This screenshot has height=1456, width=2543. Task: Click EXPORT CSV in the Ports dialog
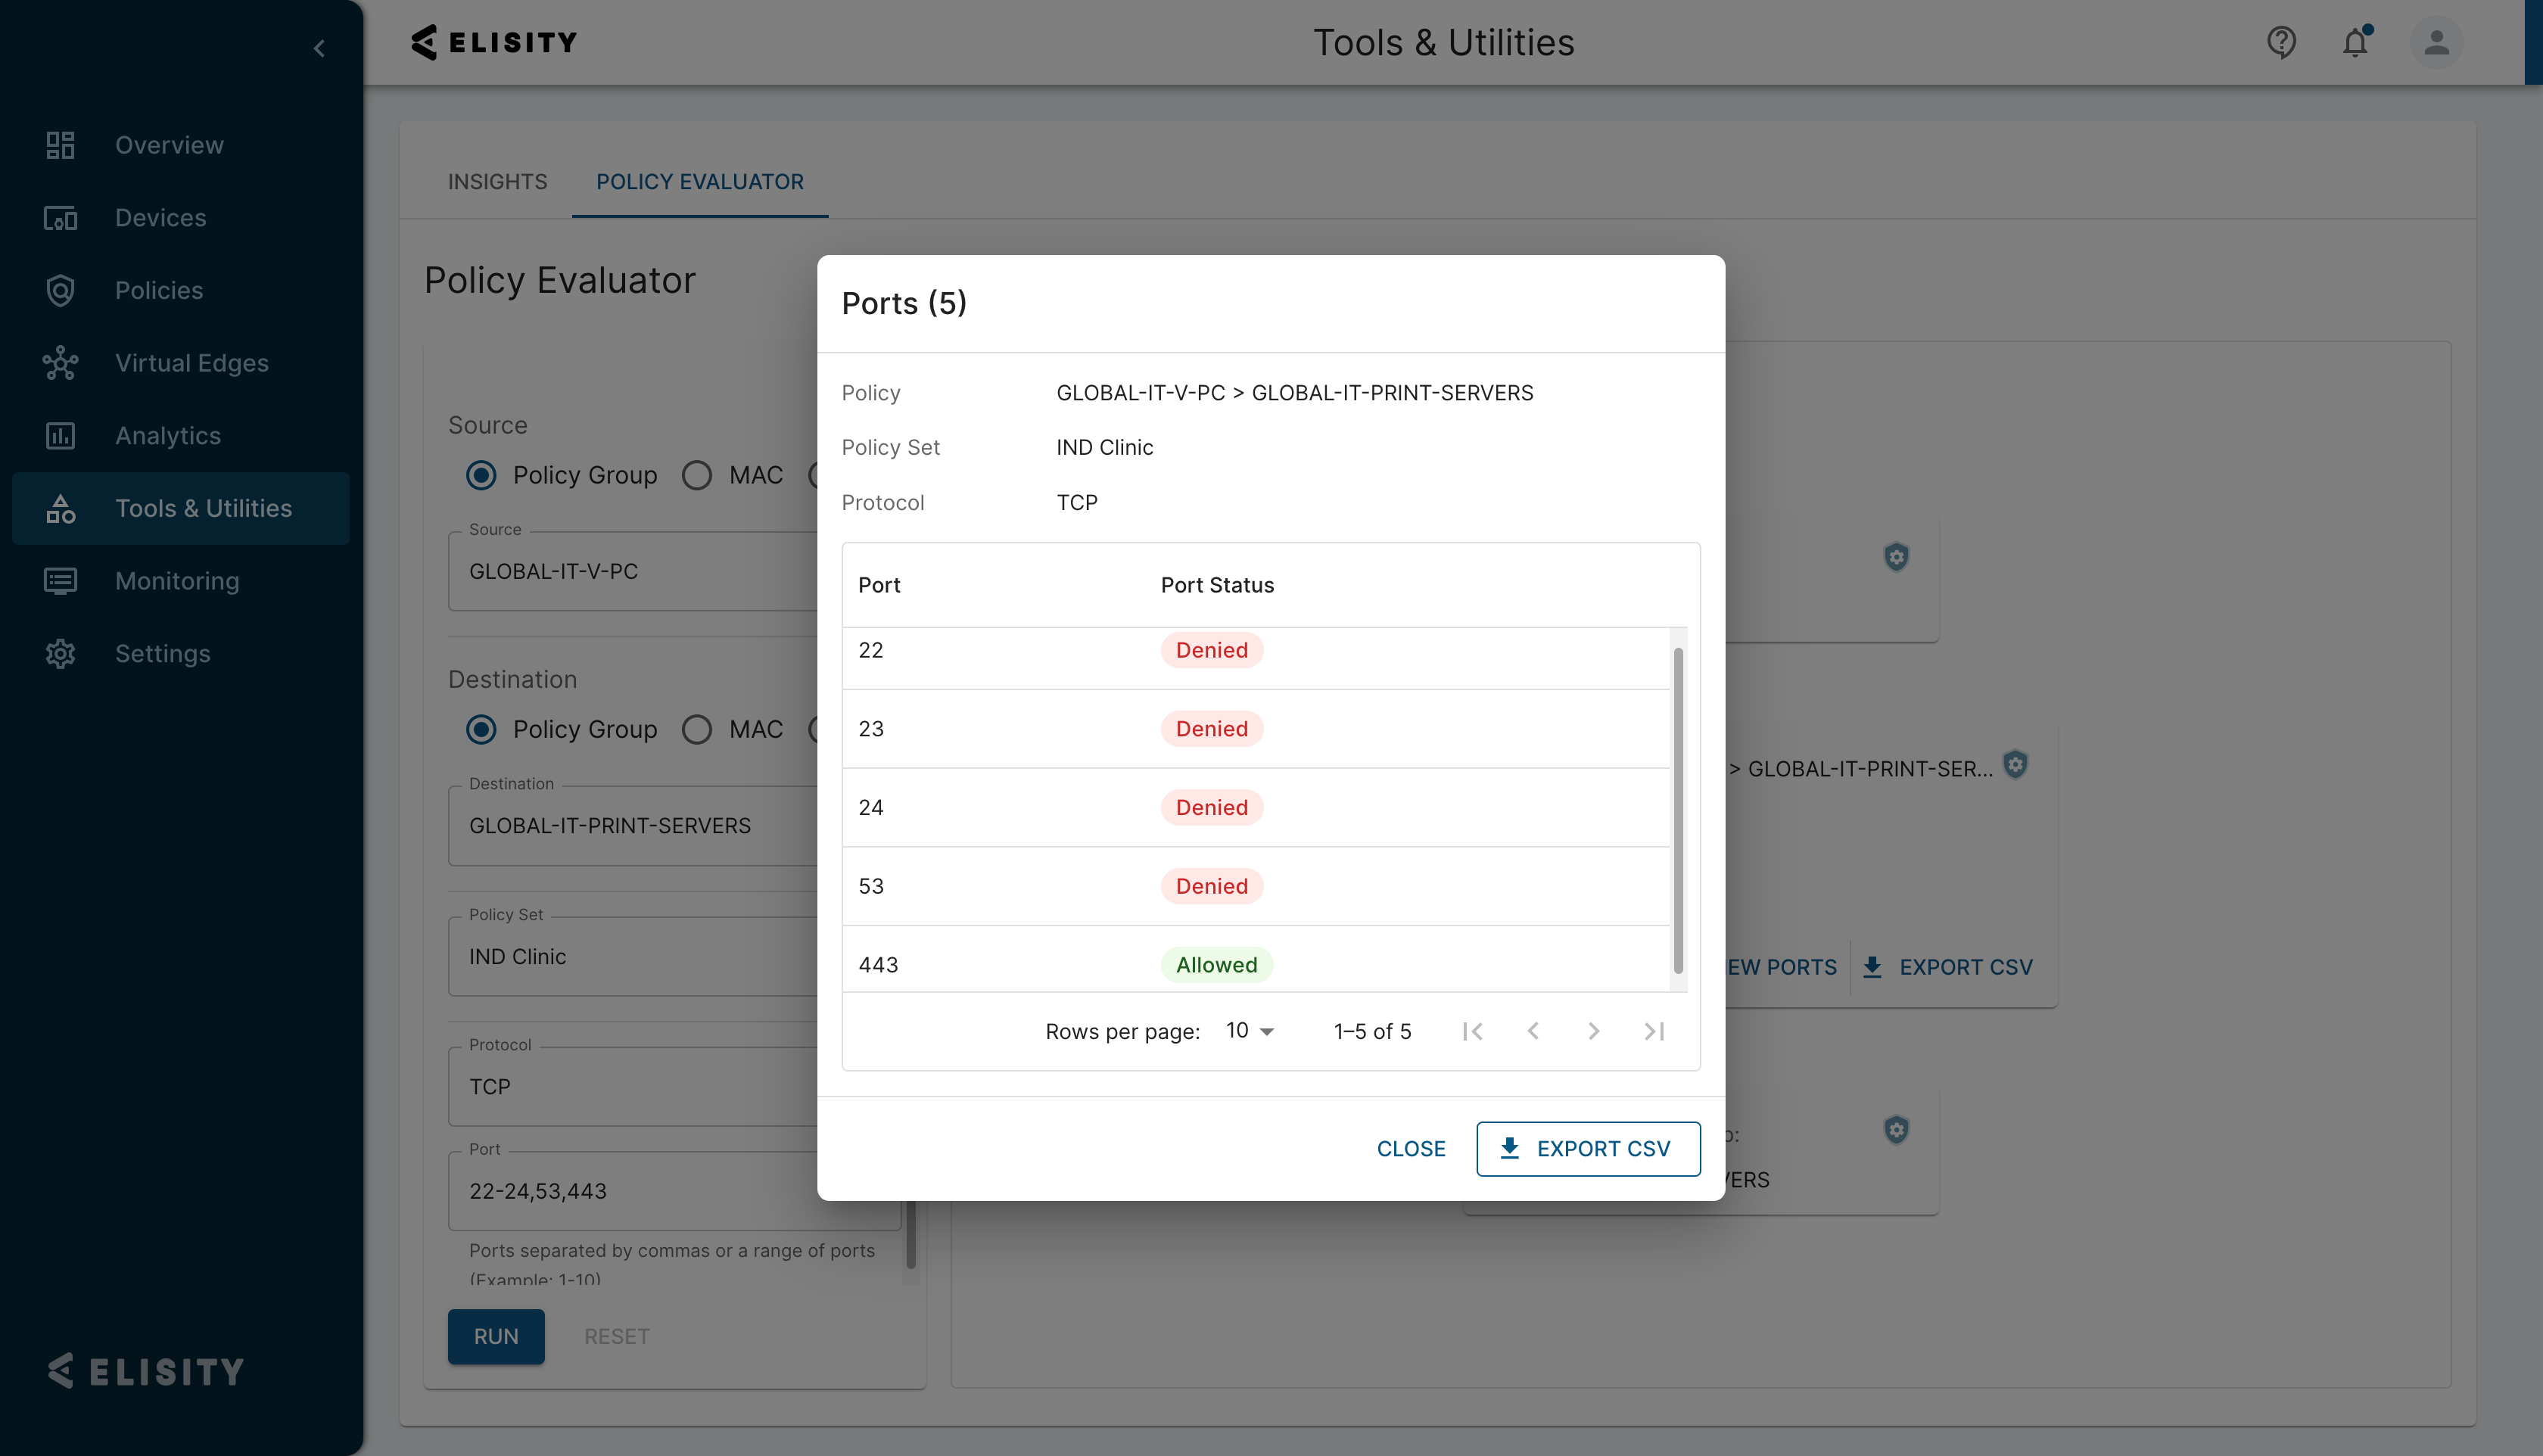pos(1588,1149)
